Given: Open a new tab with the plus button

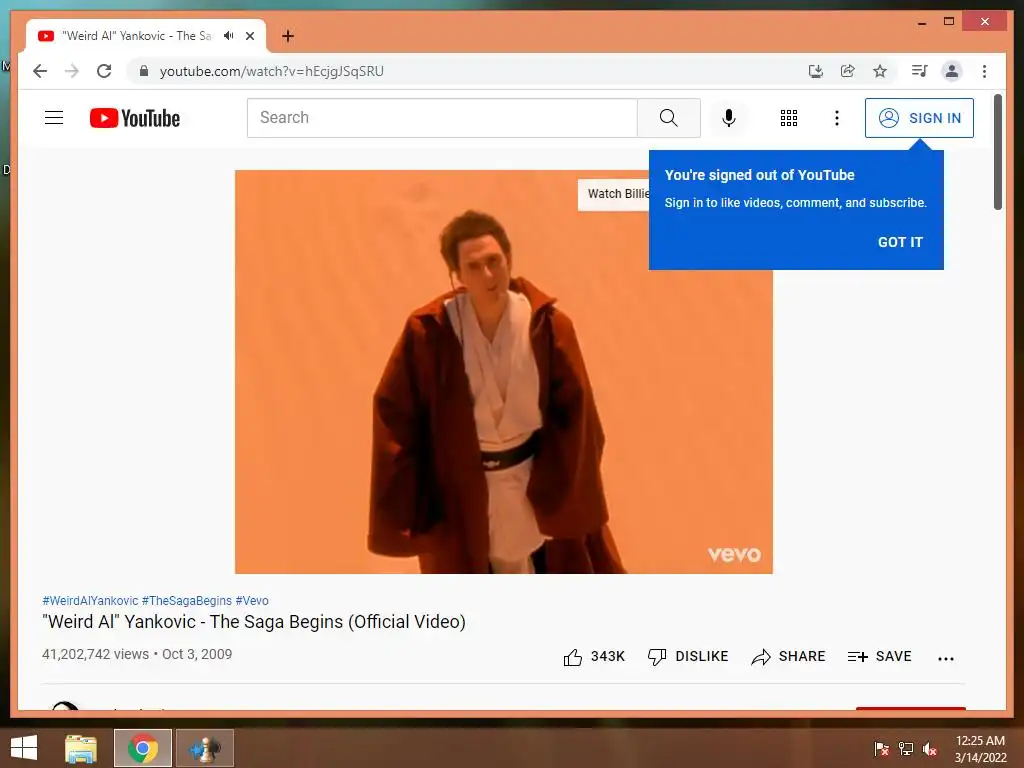Looking at the screenshot, I should tap(288, 36).
